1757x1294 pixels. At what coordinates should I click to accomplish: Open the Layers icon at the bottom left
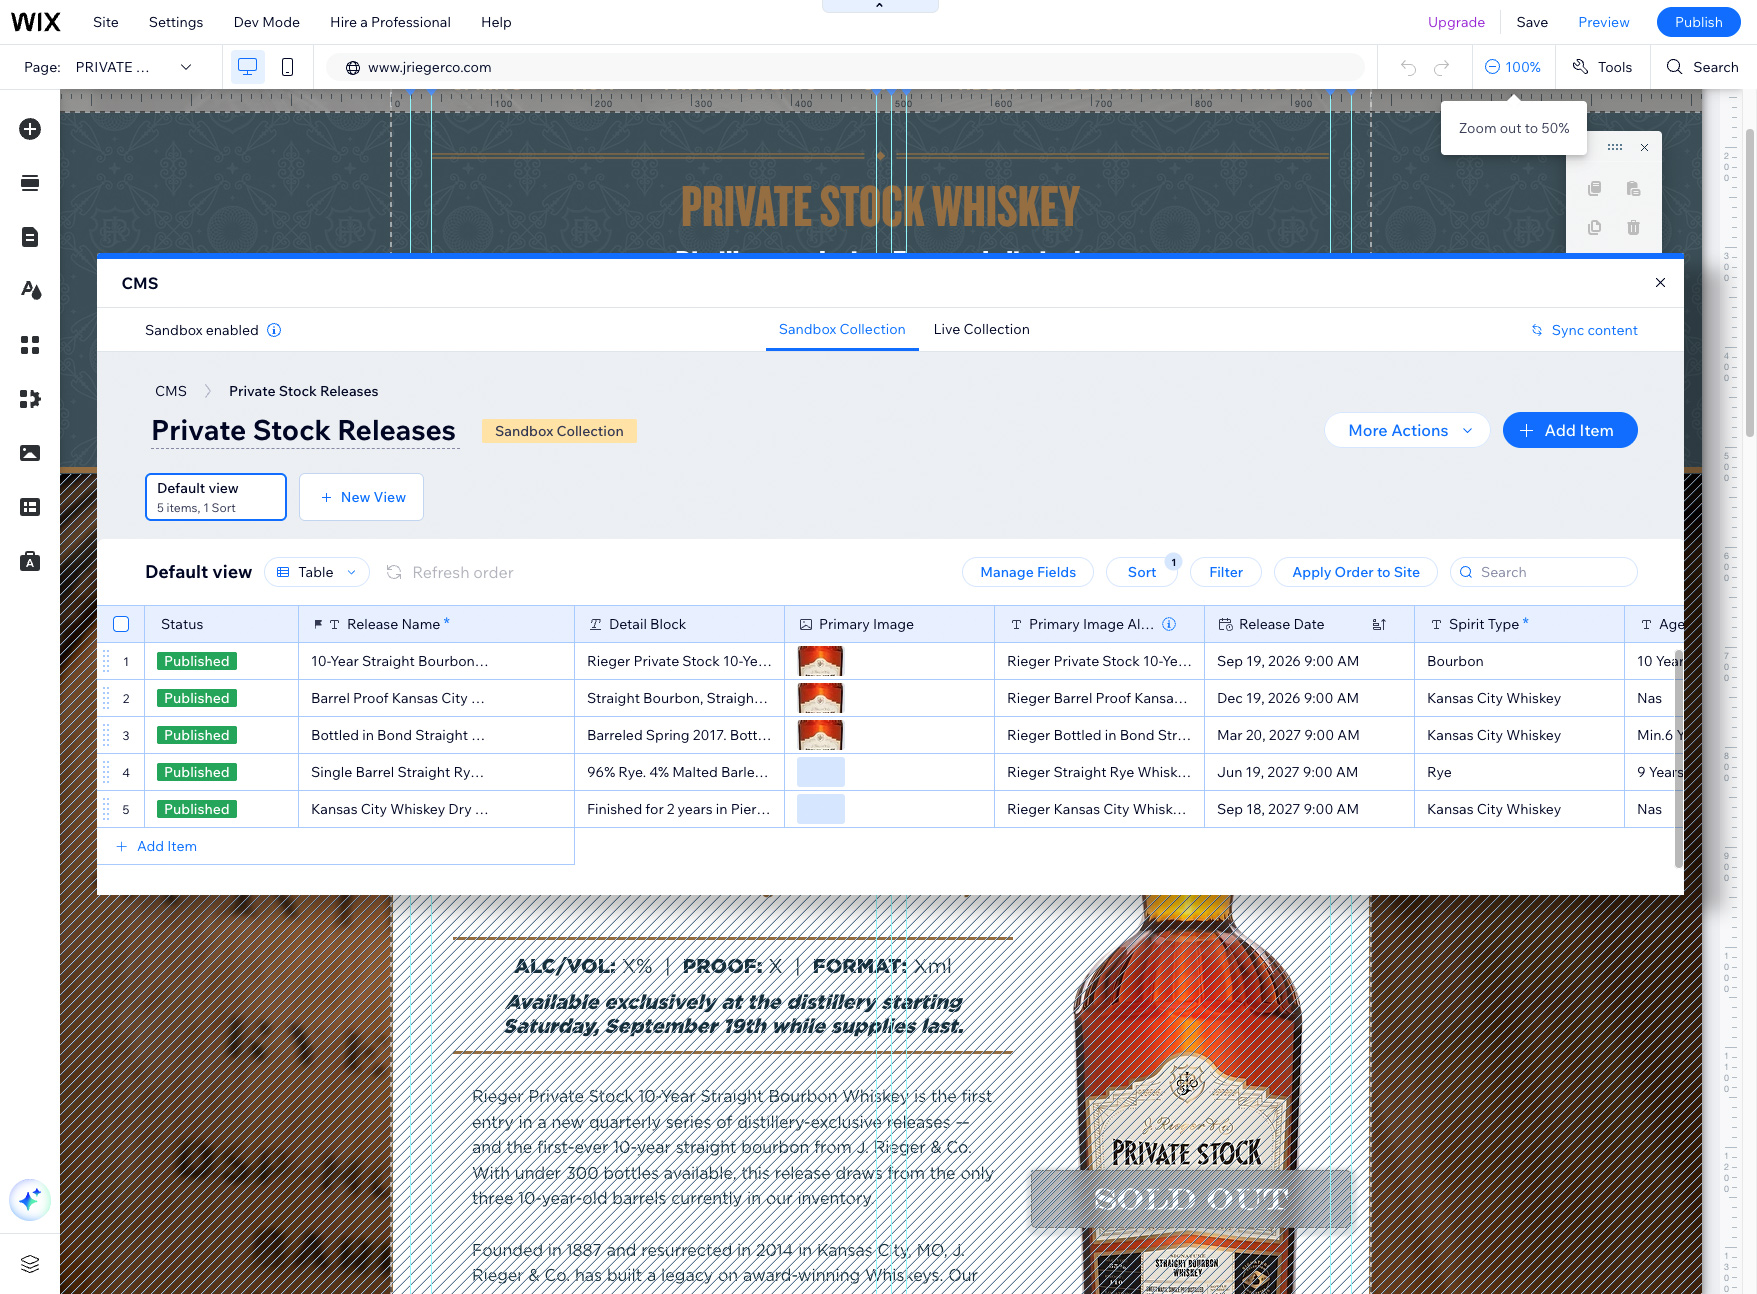[x=30, y=1264]
